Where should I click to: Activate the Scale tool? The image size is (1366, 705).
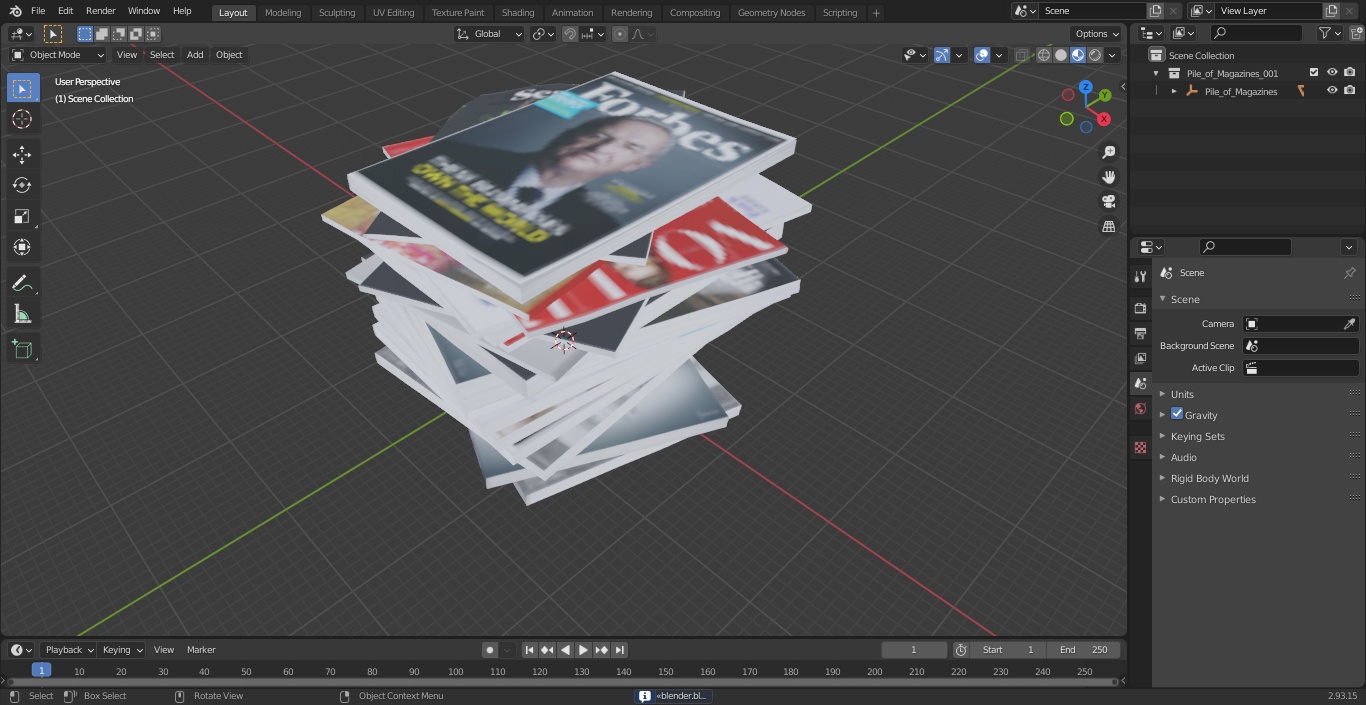[22, 216]
